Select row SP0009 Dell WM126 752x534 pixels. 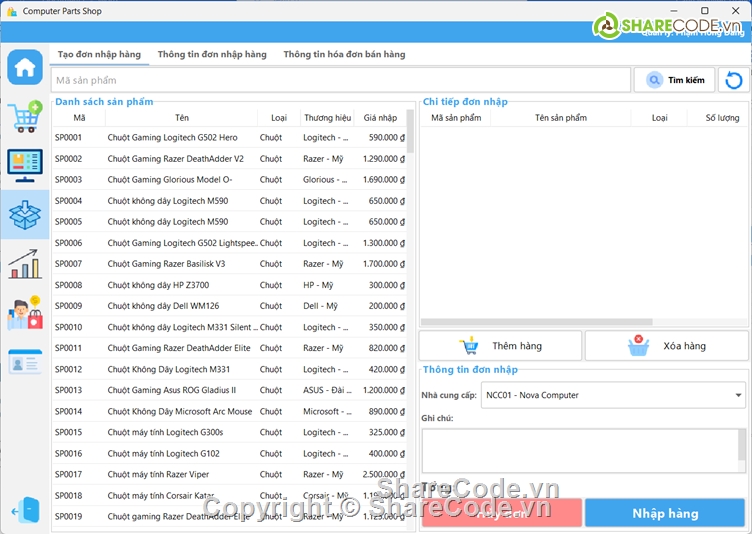click(x=229, y=306)
